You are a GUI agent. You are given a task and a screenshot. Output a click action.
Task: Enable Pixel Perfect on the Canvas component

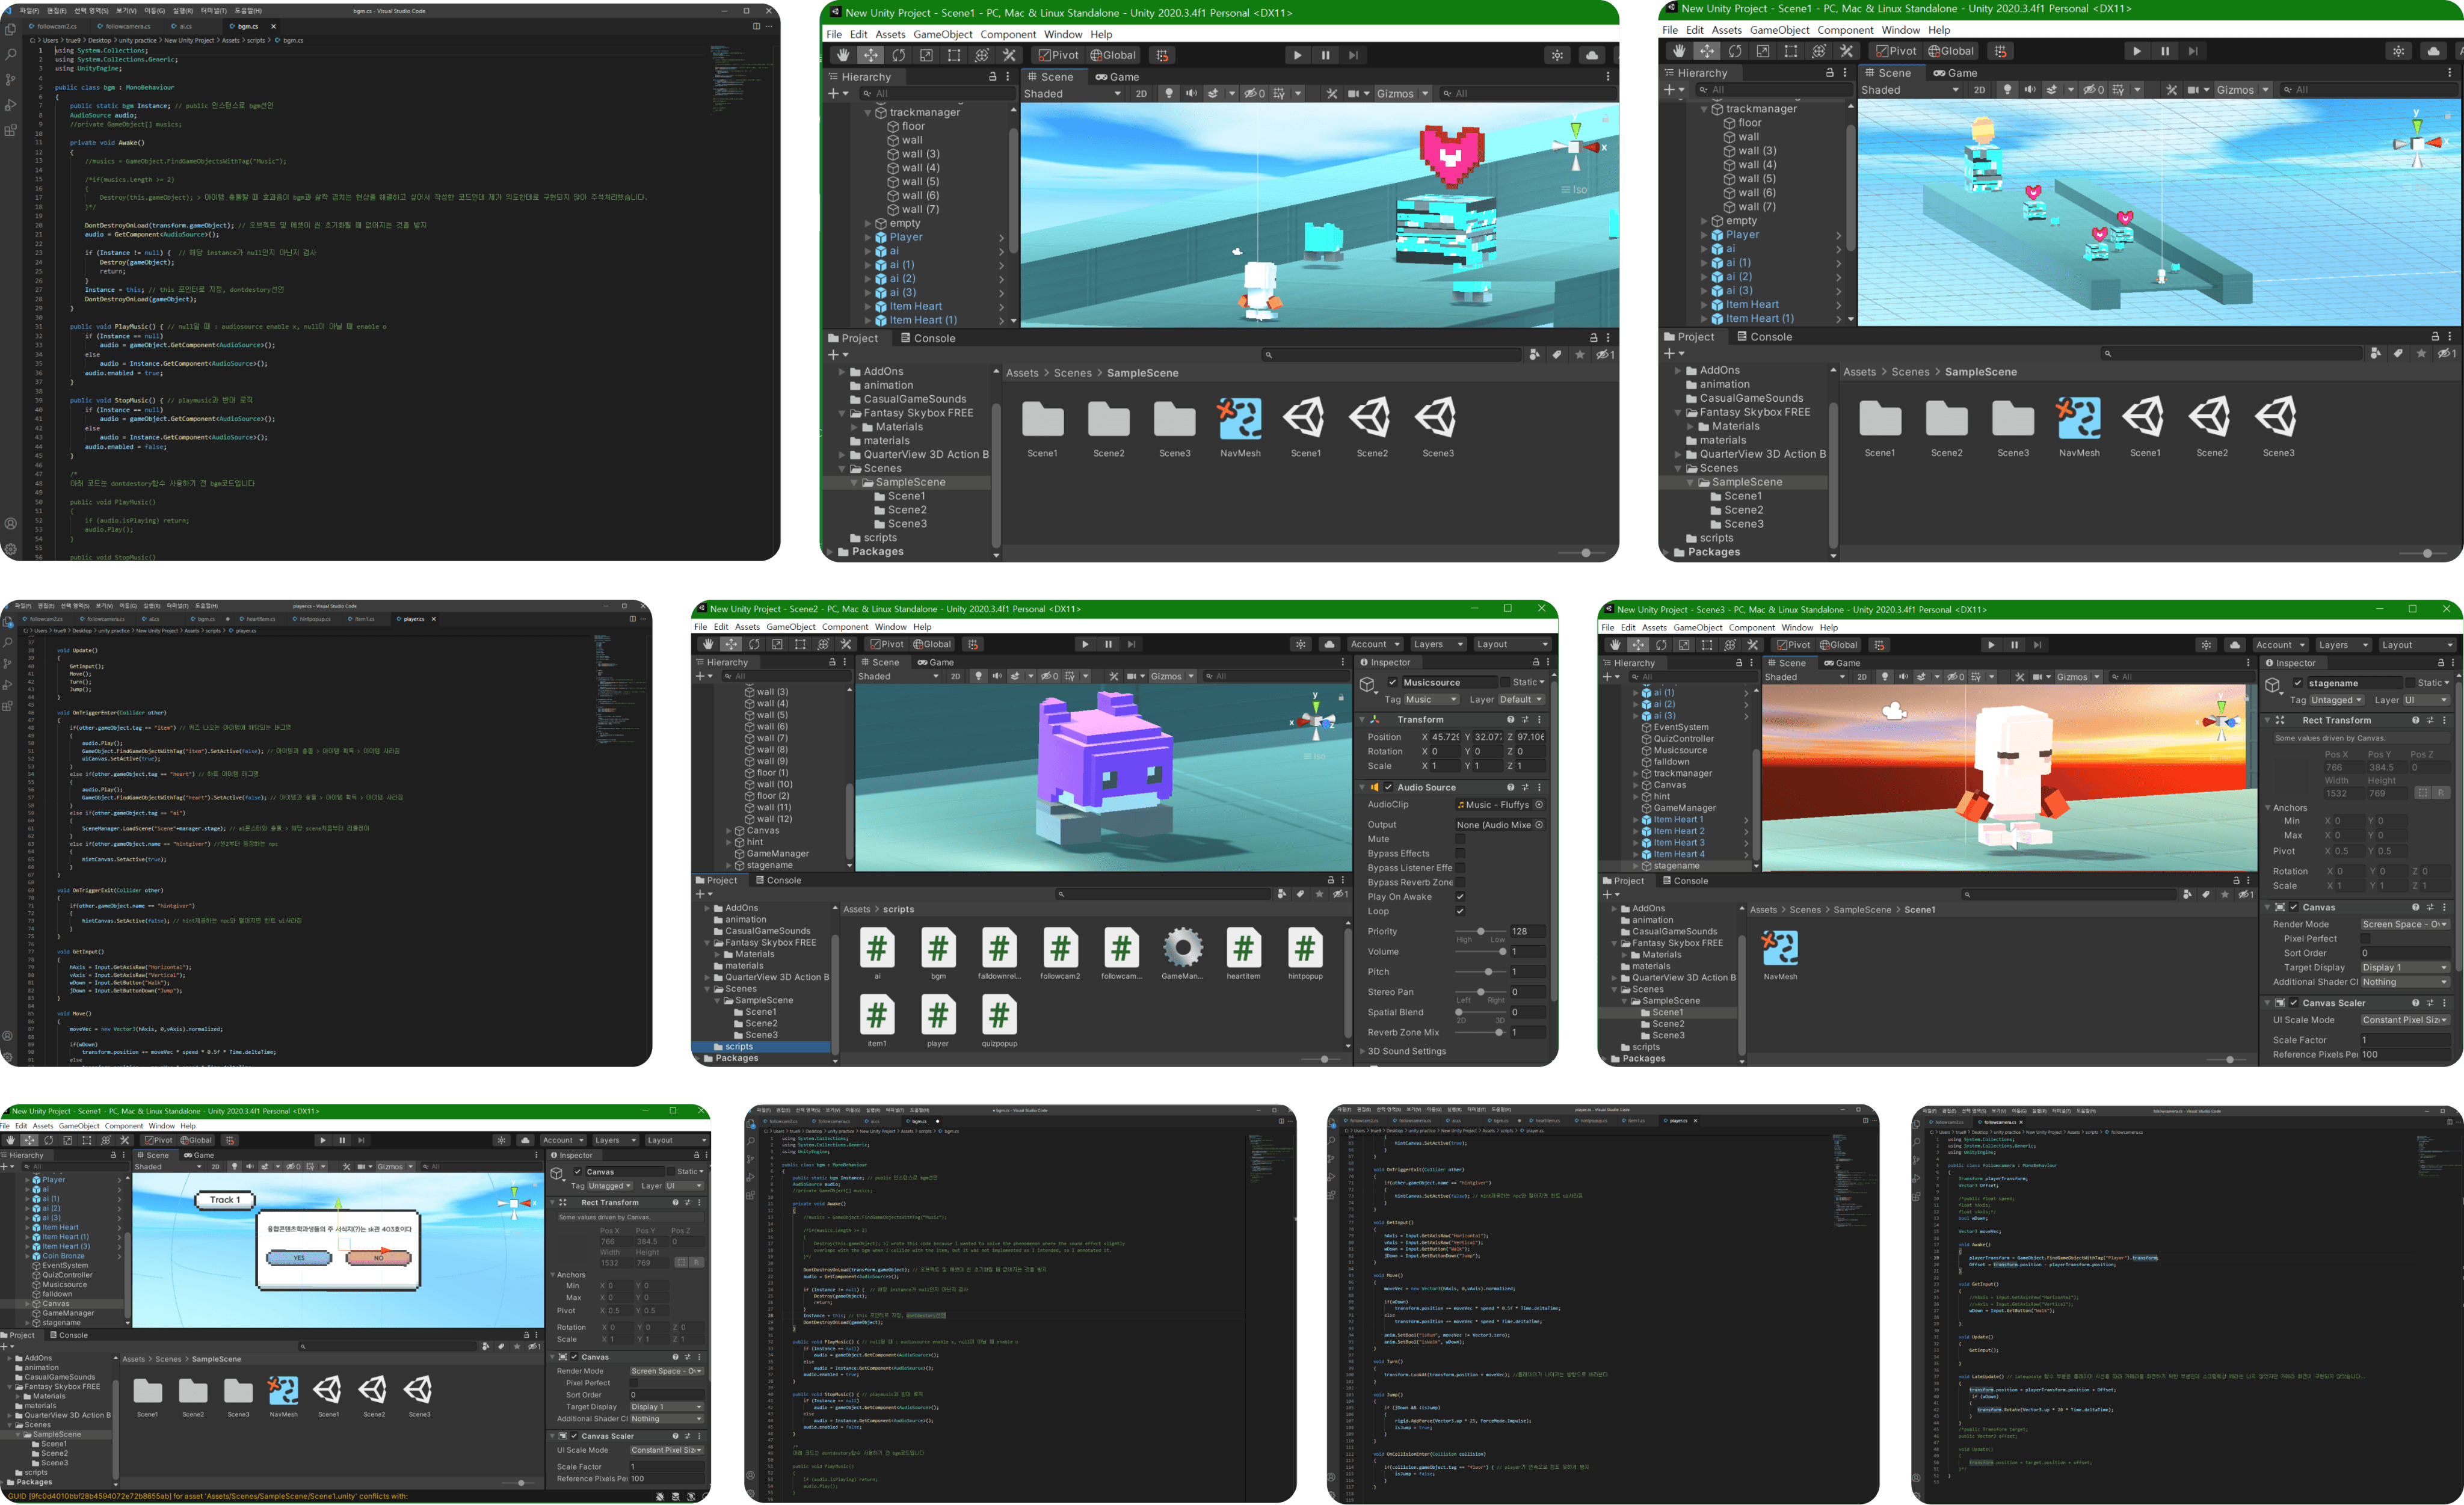click(2365, 939)
